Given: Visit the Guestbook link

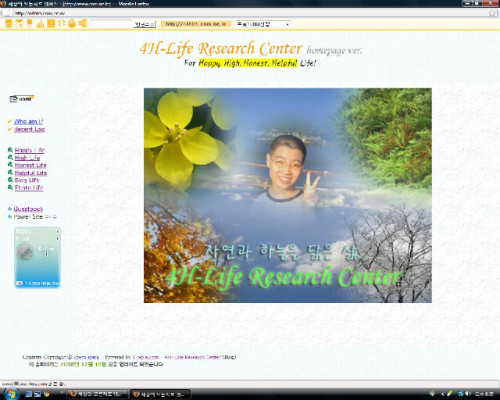Looking at the screenshot, I should [28, 209].
